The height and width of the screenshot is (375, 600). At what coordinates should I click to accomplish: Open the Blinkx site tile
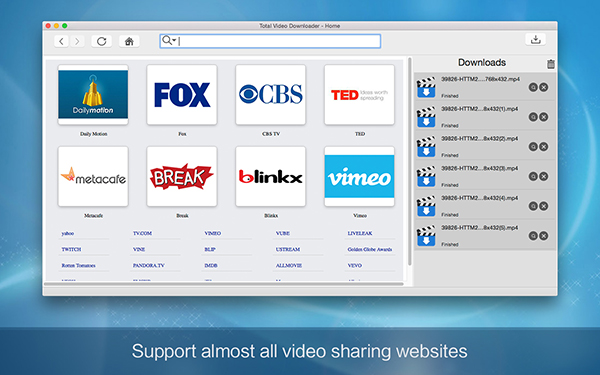[x=271, y=176]
